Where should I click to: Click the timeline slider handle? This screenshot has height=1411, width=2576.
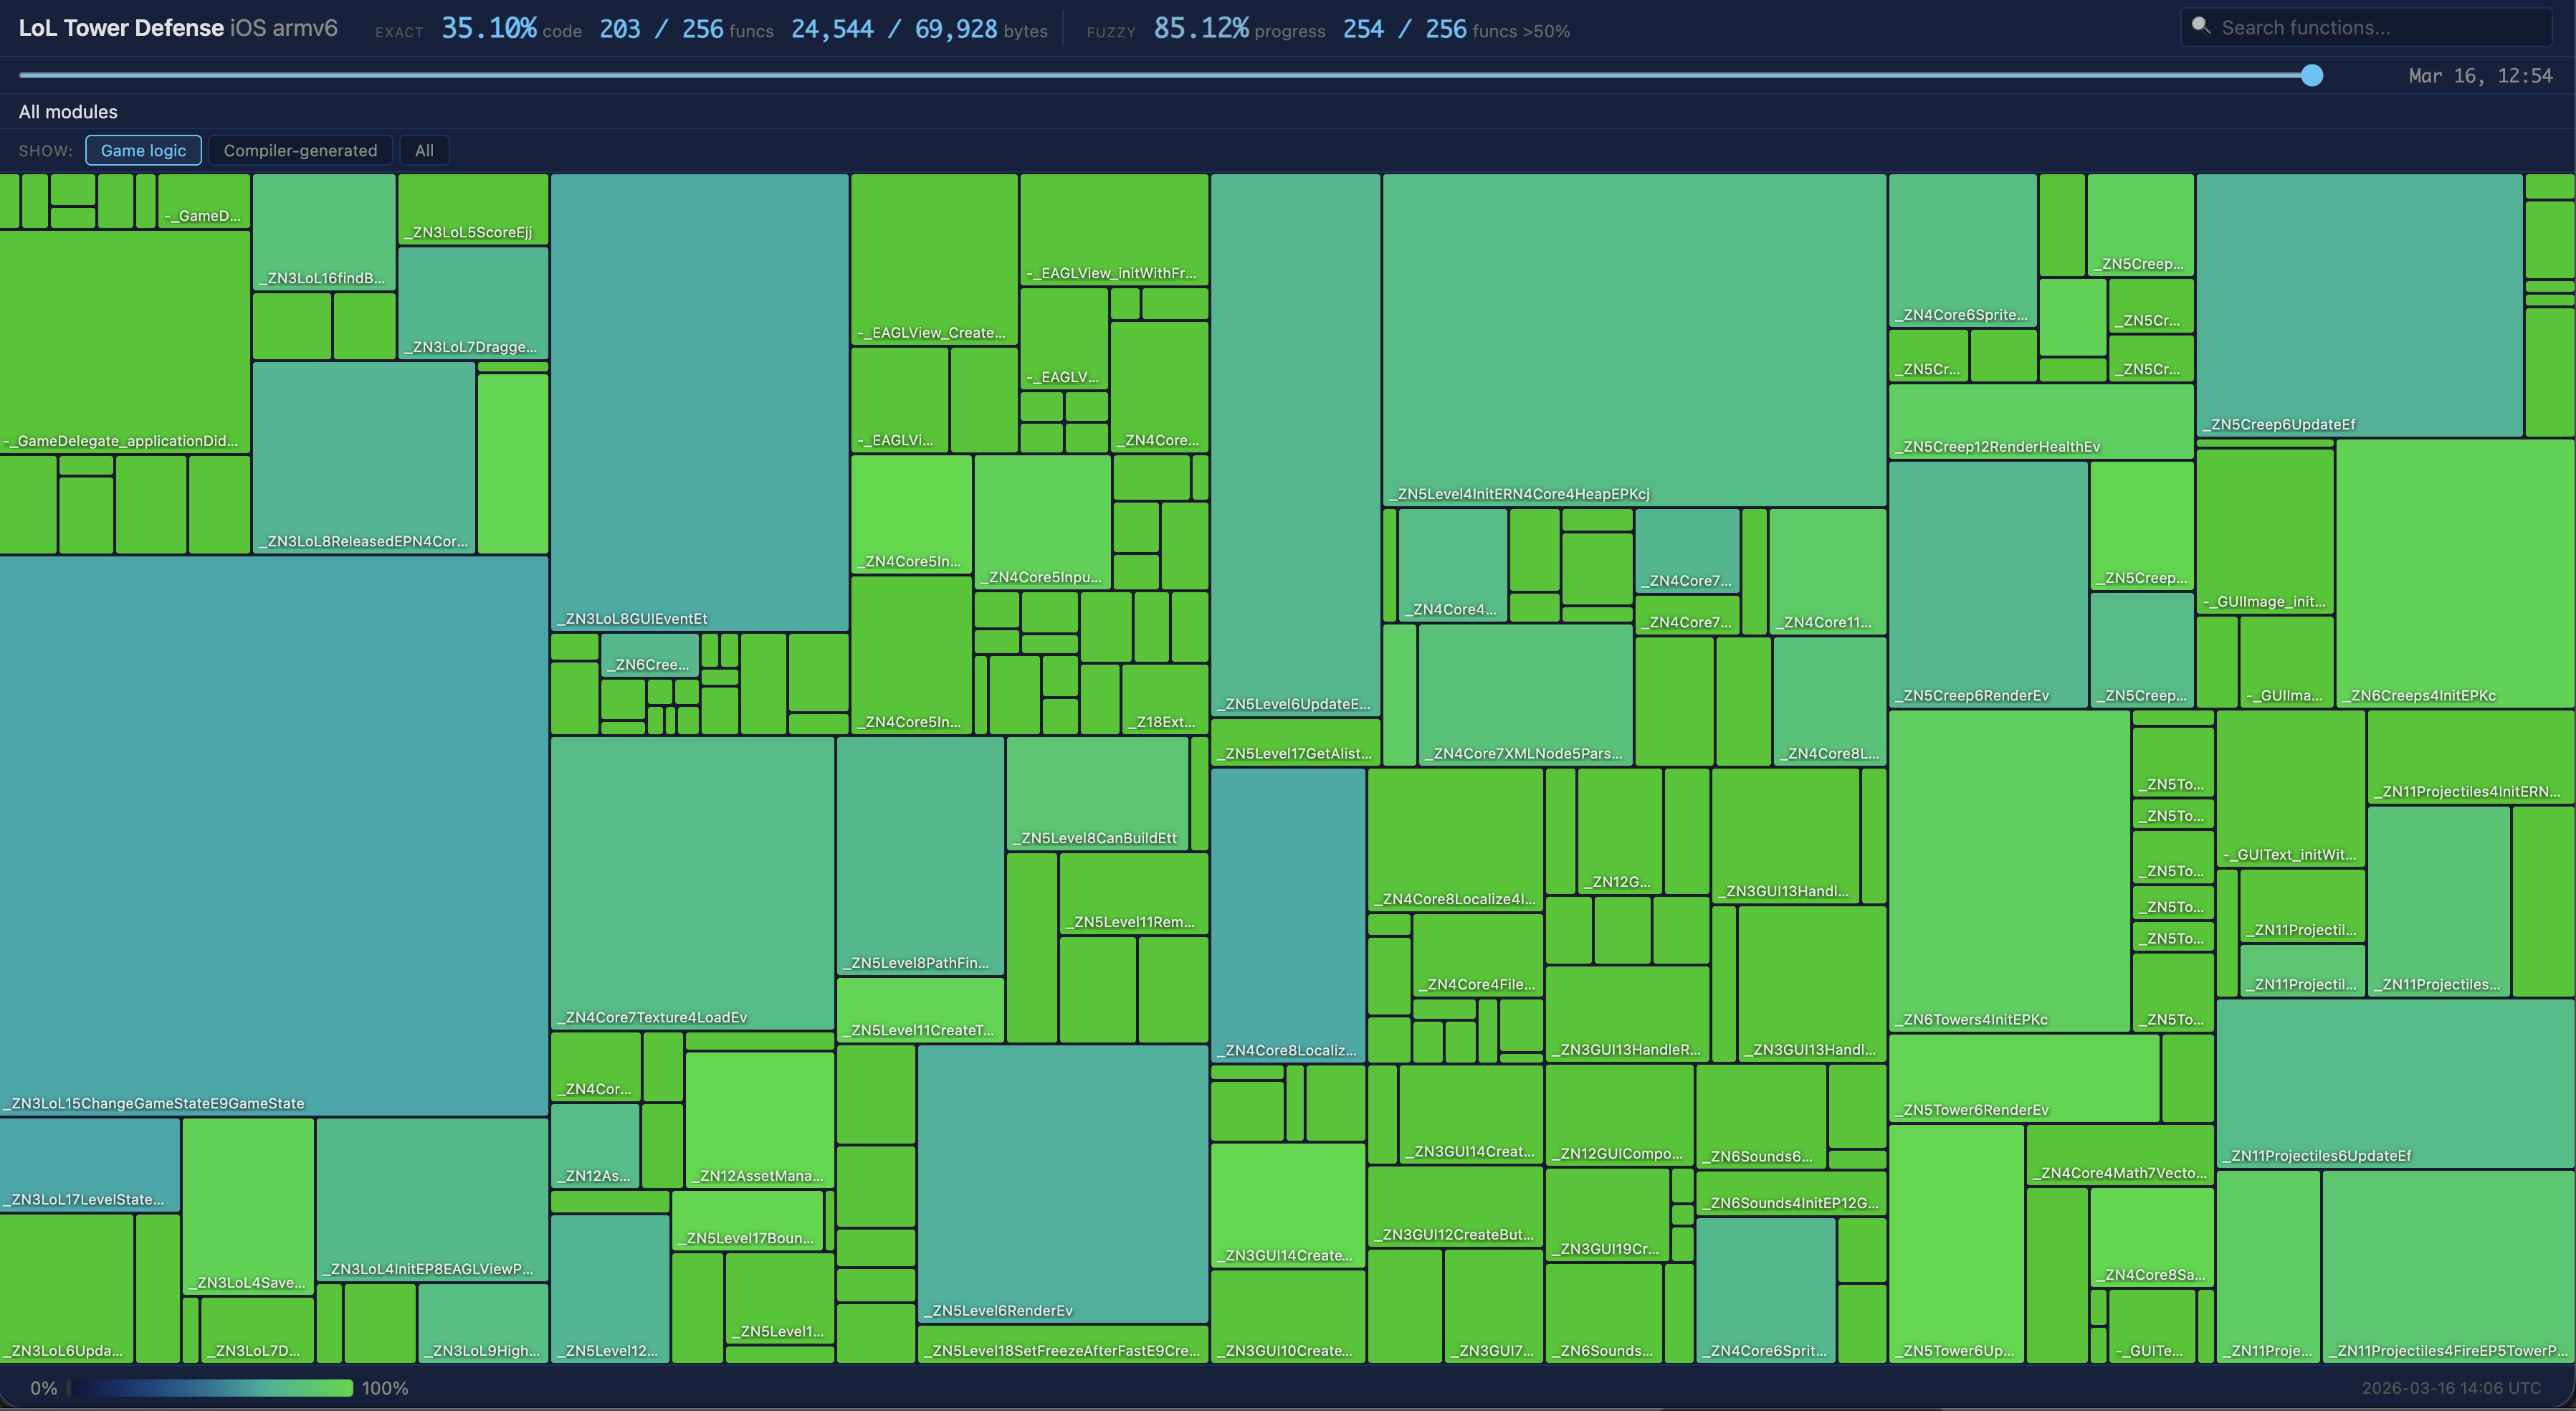pyautogui.click(x=2311, y=75)
